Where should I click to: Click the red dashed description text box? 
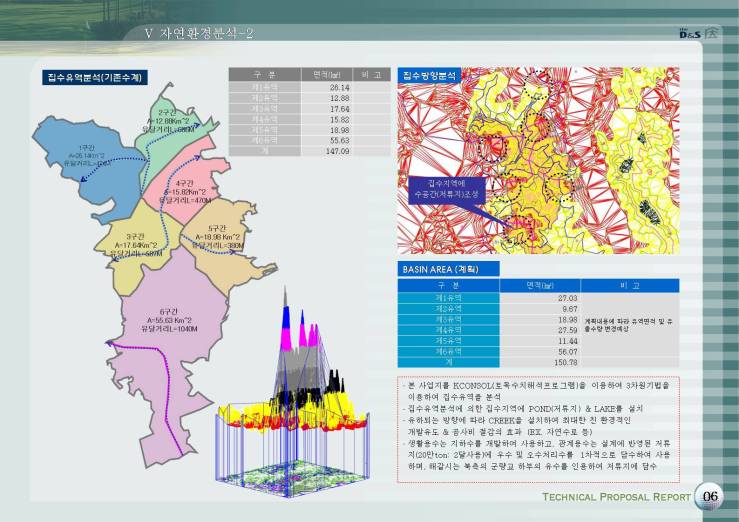click(x=538, y=425)
